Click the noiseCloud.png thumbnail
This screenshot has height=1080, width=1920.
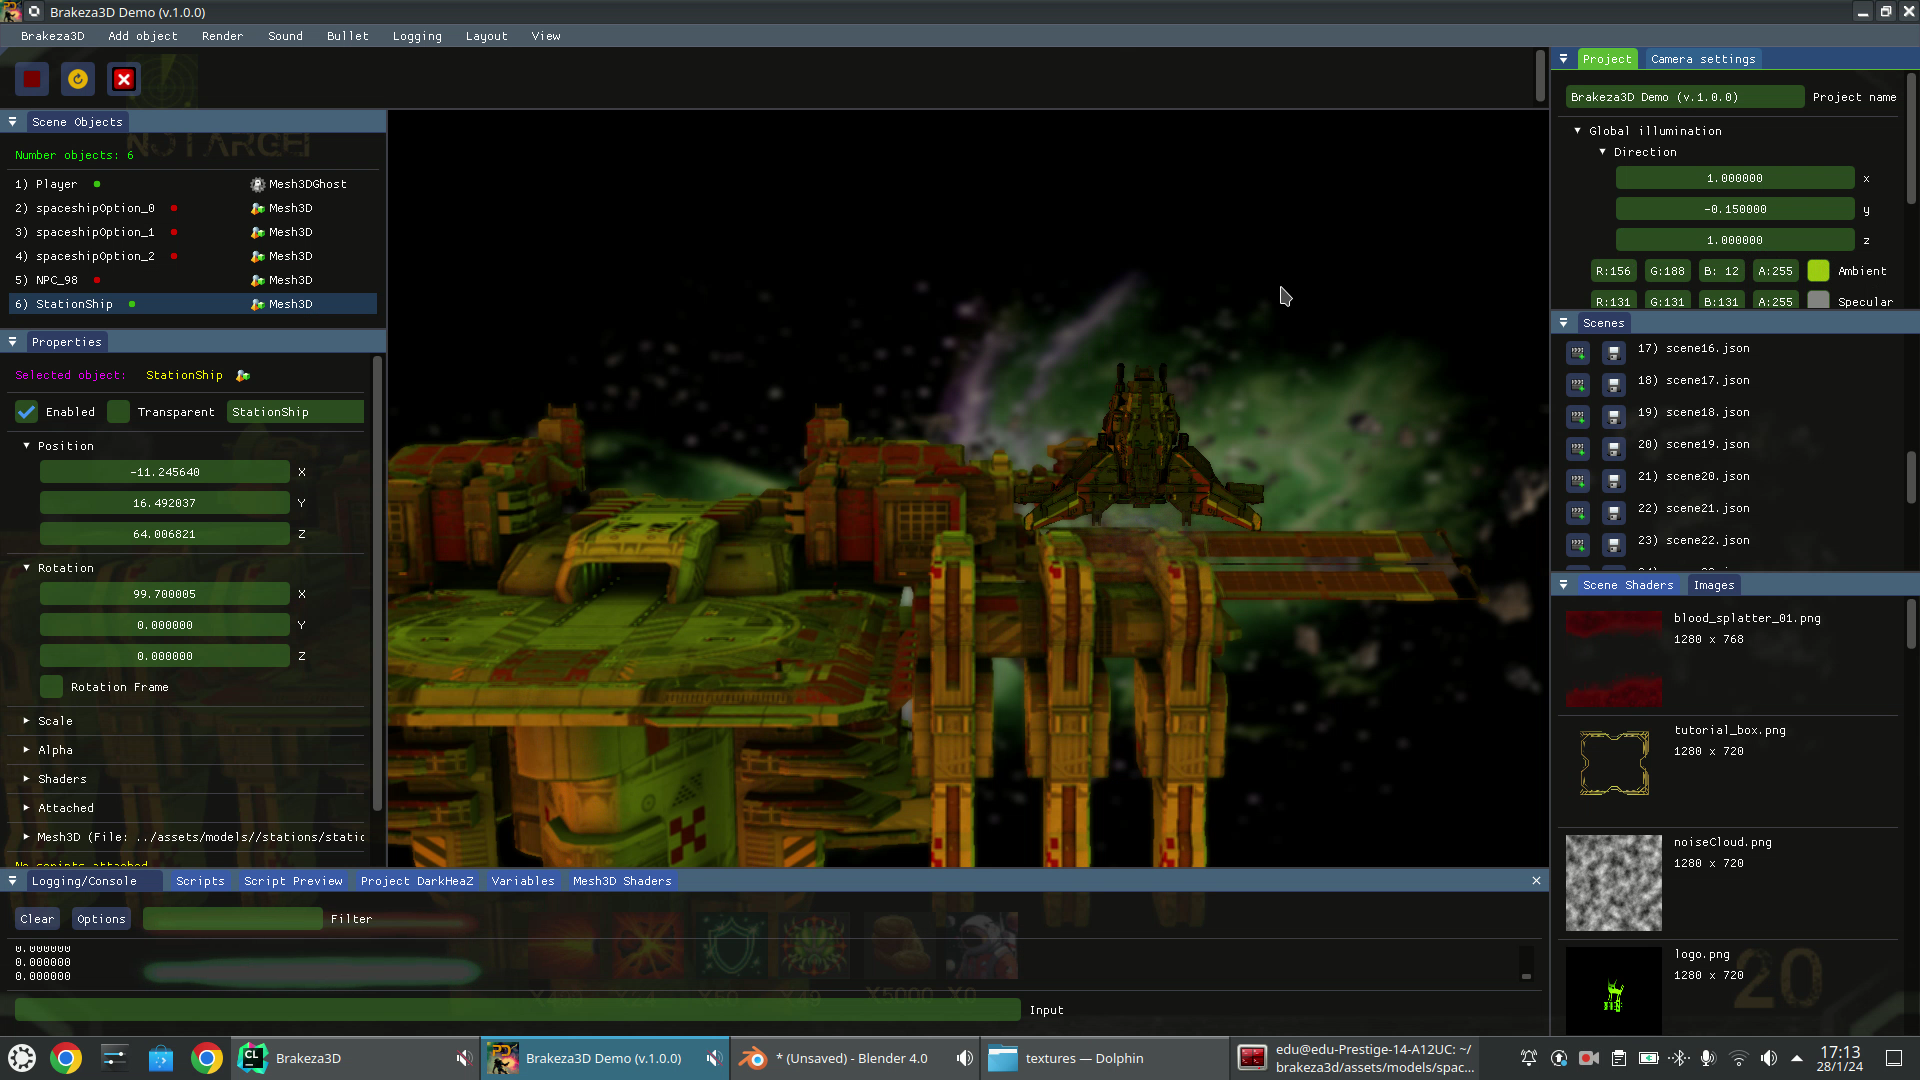(x=1613, y=883)
